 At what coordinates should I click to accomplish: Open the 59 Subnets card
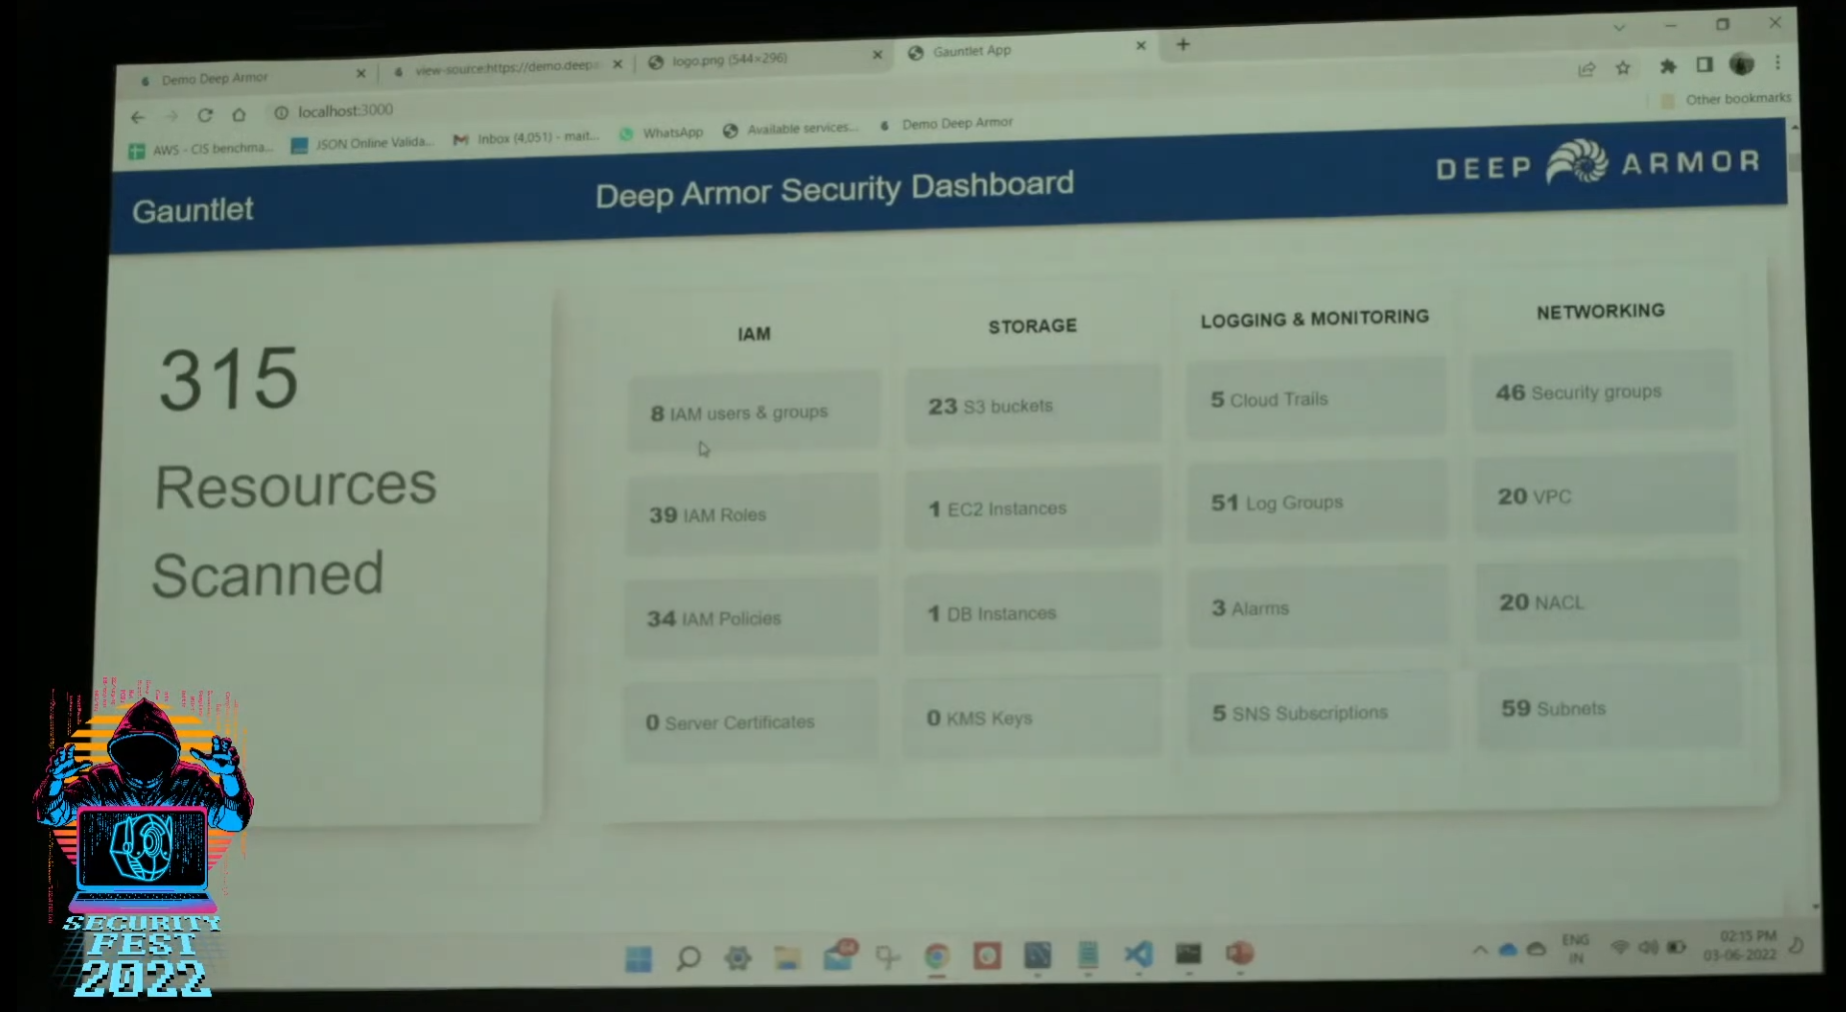point(1610,708)
